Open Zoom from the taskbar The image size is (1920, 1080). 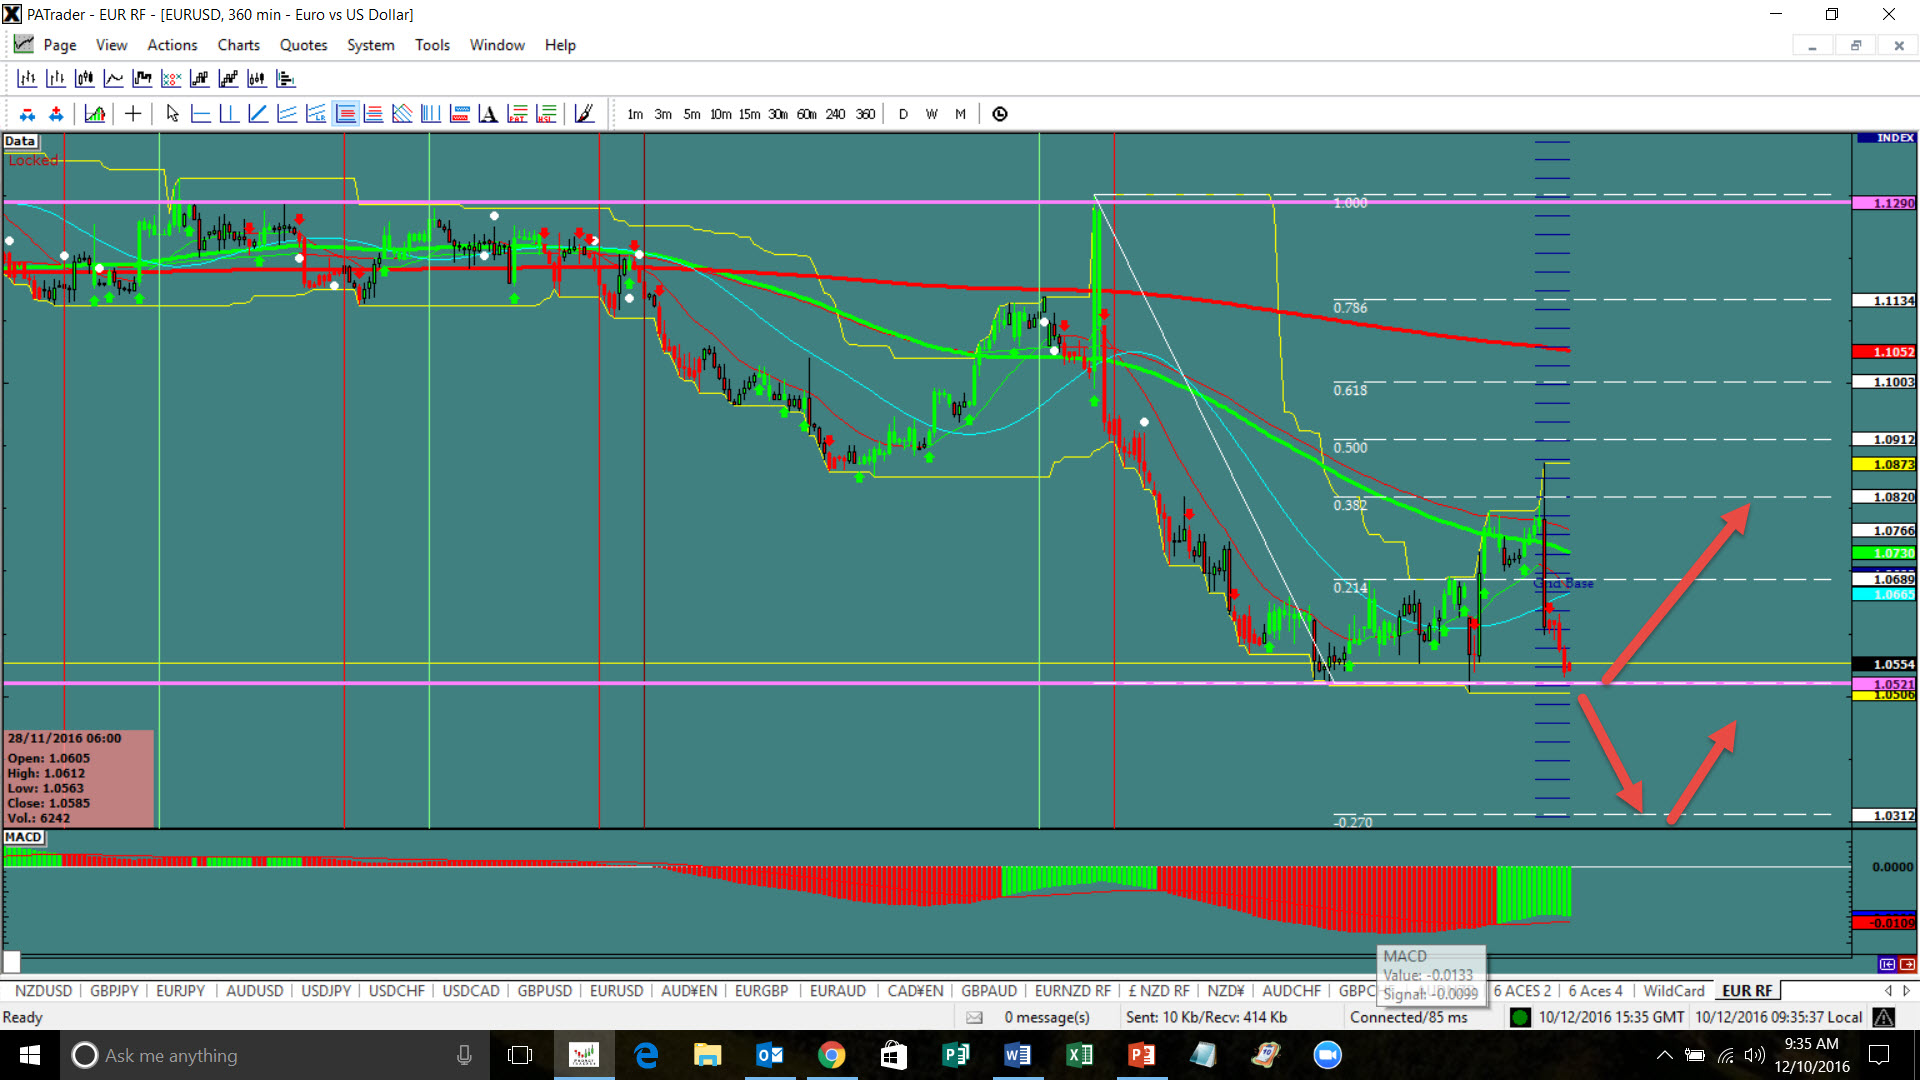(1327, 1055)
